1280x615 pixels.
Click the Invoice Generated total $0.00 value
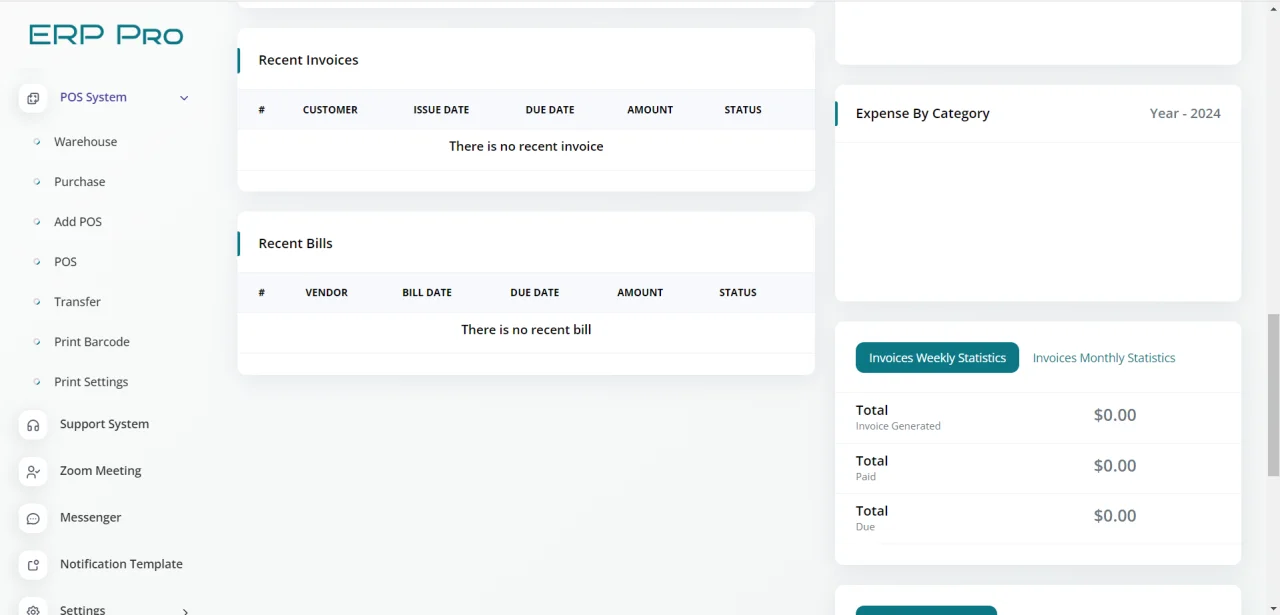1115,415
